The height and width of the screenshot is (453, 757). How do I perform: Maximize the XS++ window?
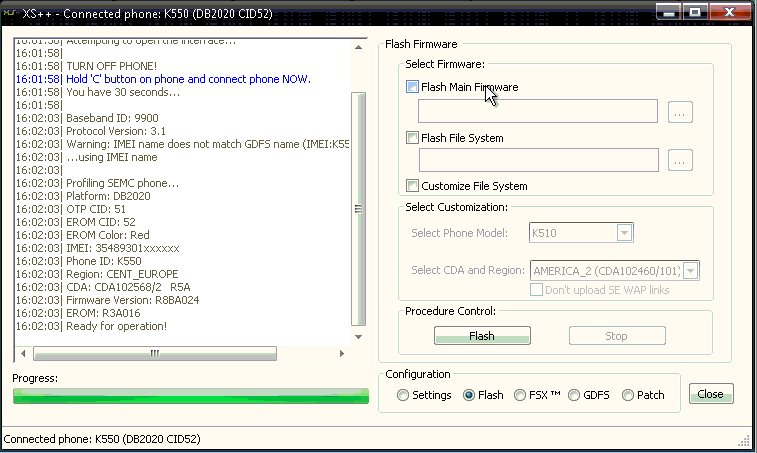(x=695, y=12)
